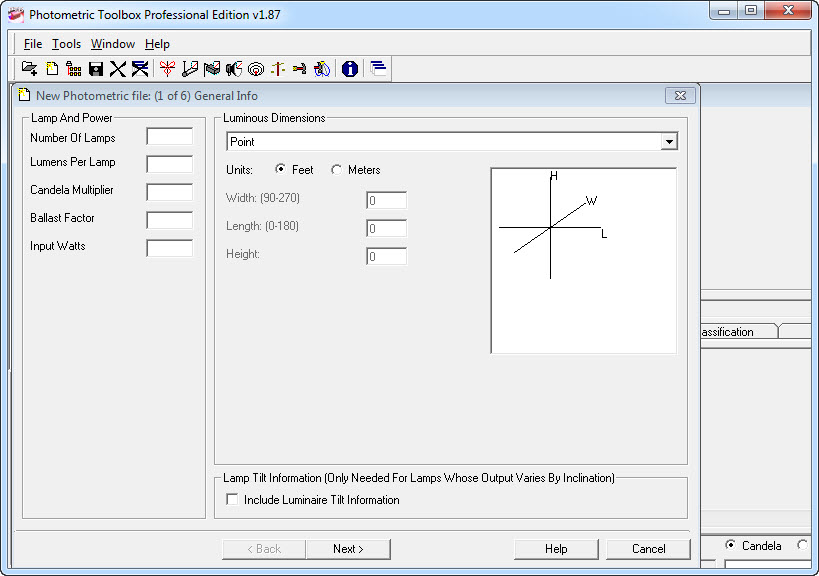Click the Candela Multiplier input field
Viewport: 819px width, 576px height.
(170, 192)
